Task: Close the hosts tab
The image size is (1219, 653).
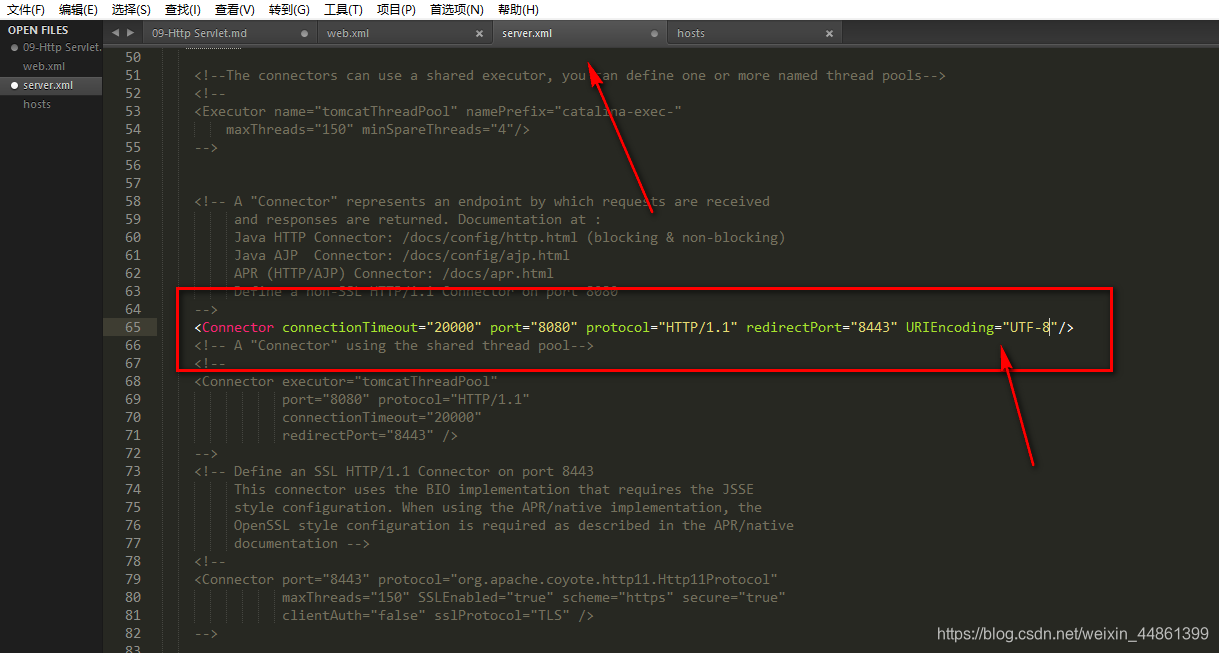Action: tap(829, 34)
